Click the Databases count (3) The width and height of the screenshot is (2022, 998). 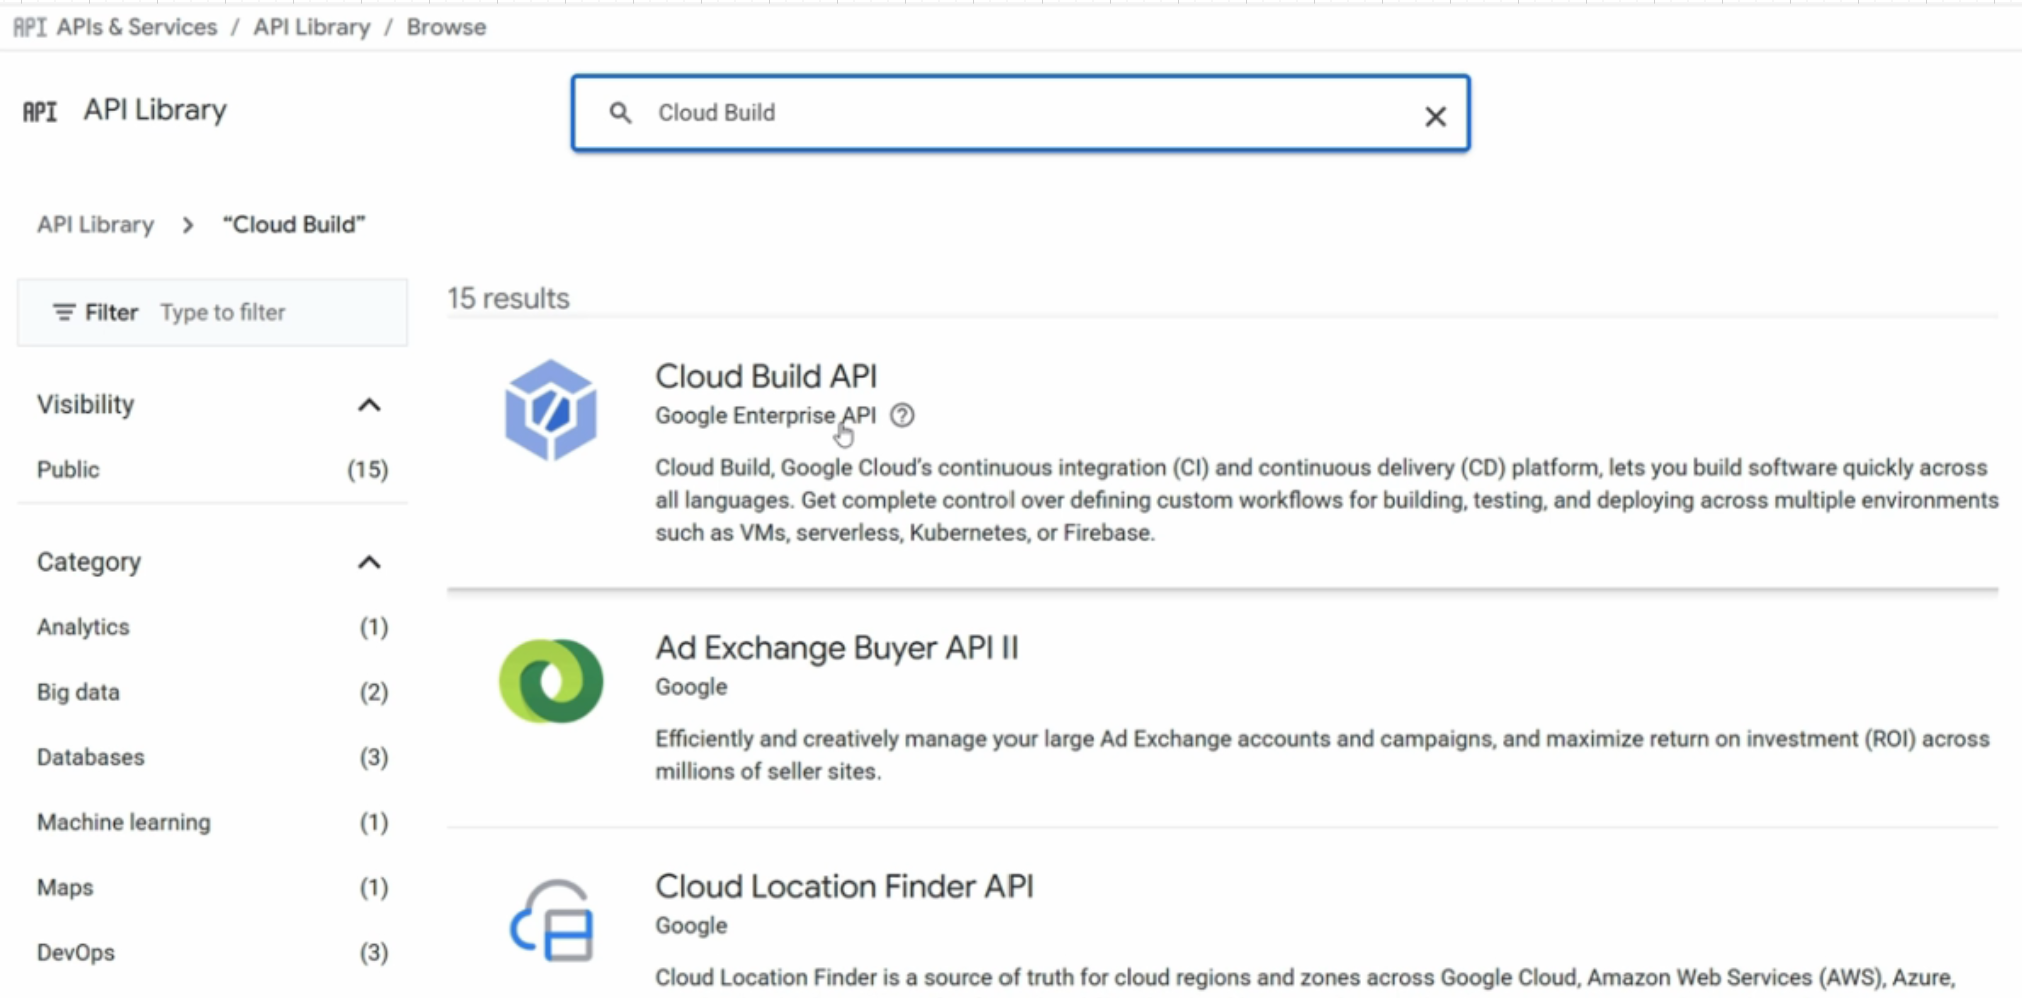(x=374, y=757)
